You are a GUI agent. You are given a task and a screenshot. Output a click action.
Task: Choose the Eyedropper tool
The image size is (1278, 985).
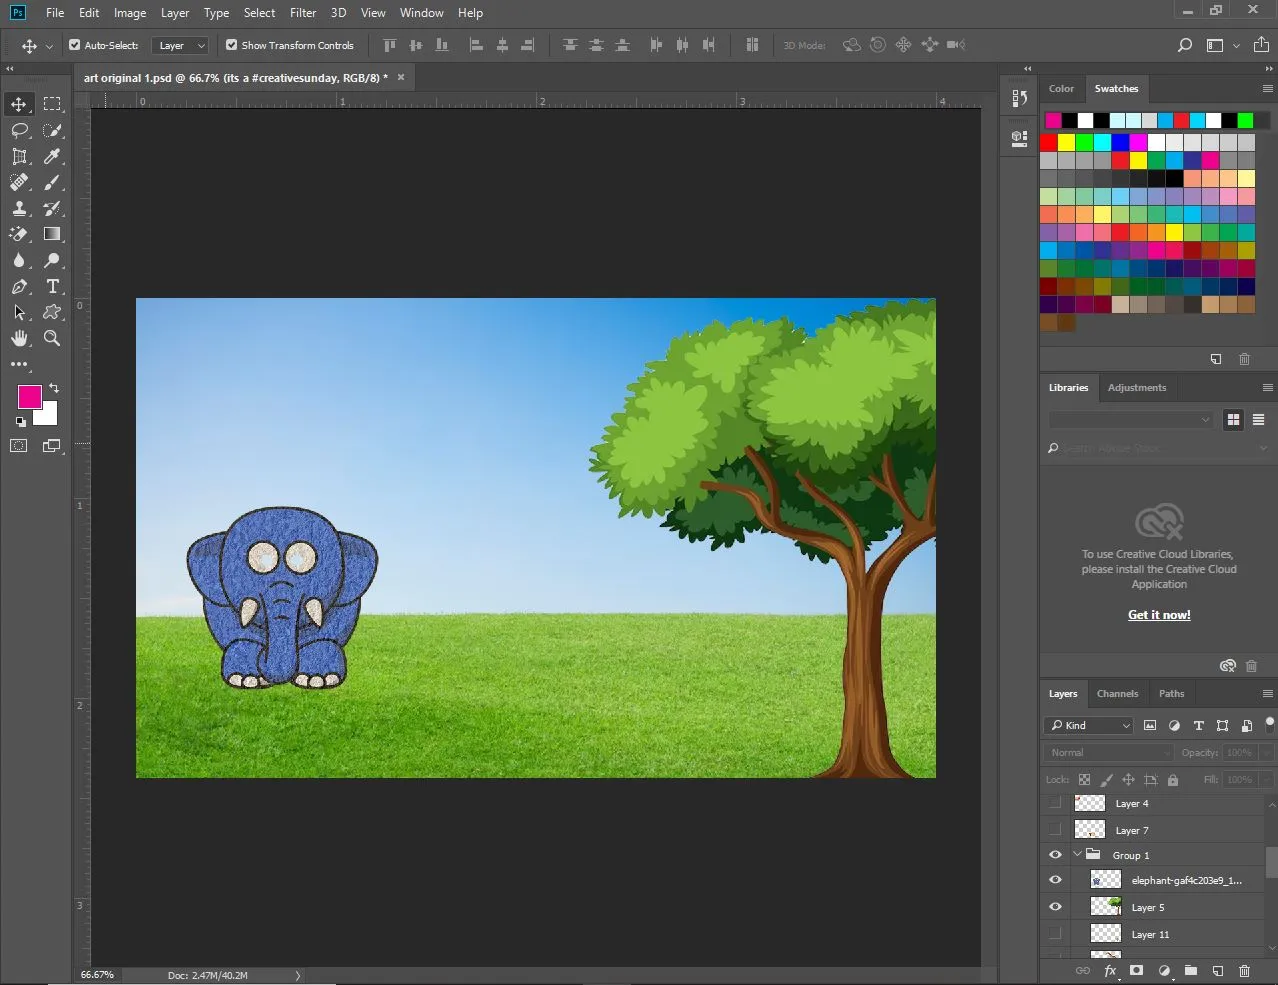(52, 157)
